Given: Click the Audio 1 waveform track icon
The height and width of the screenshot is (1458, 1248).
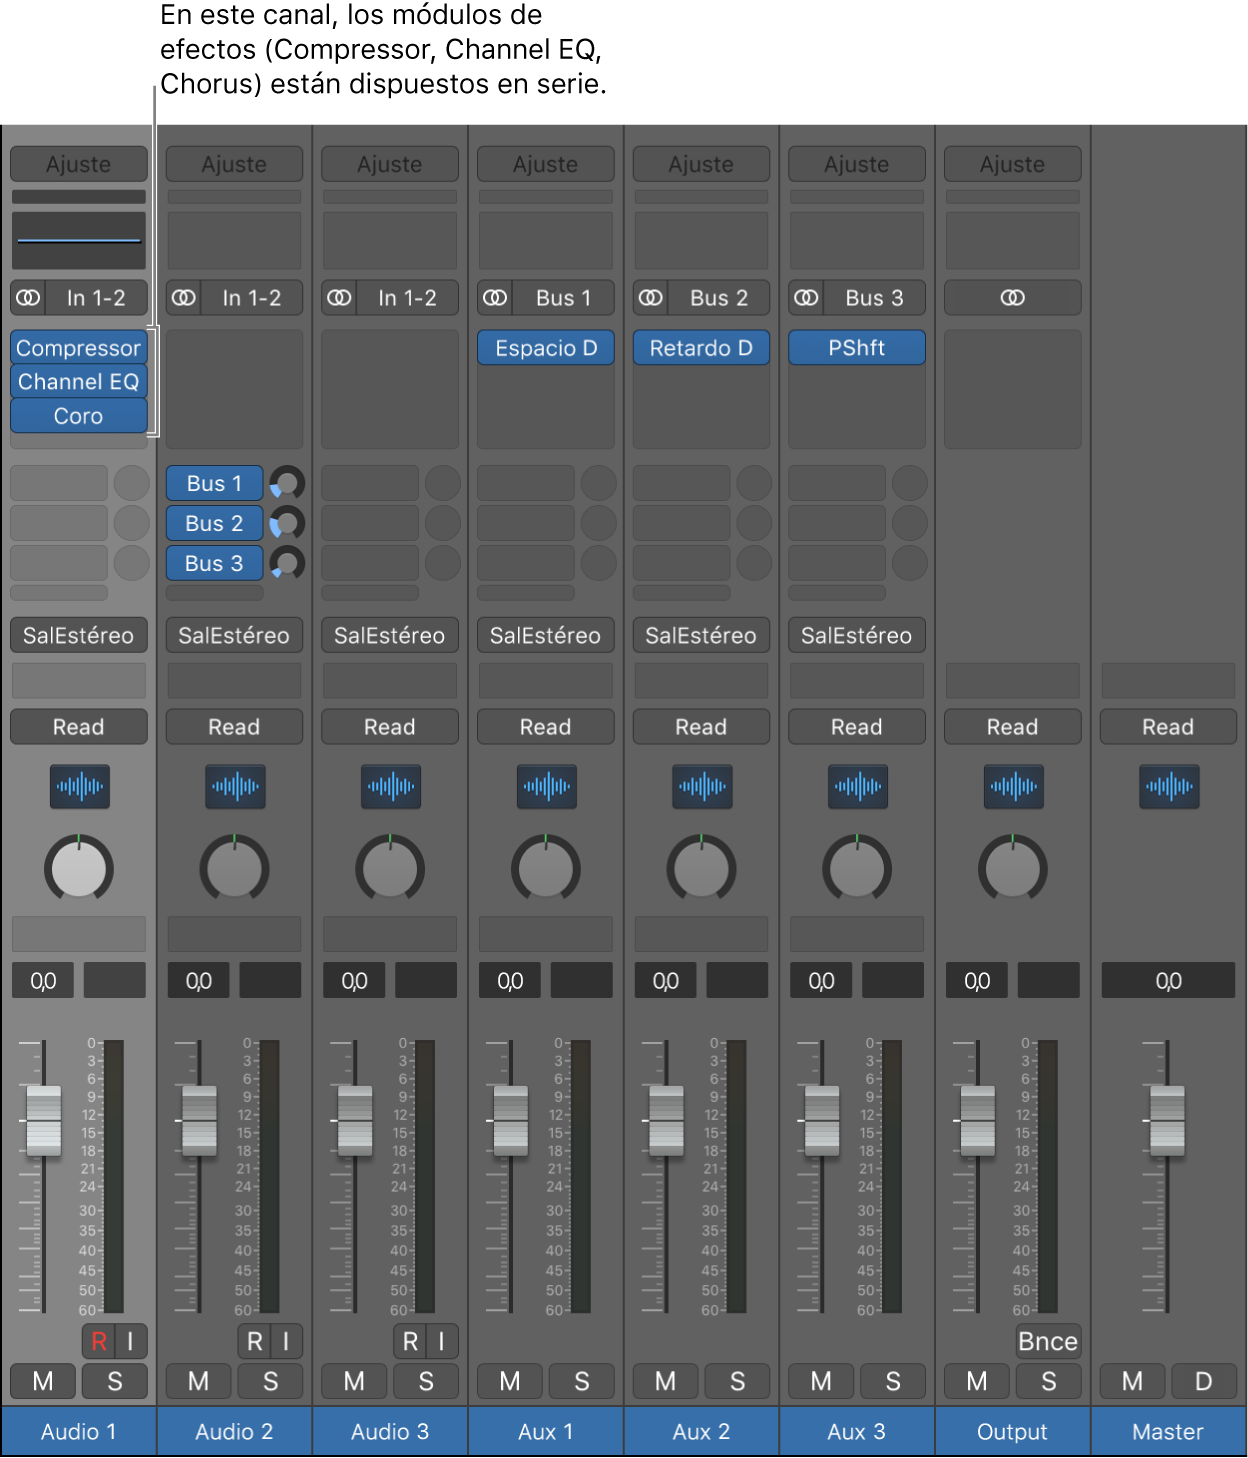Looking at the screenshot, I should point(79,786).
